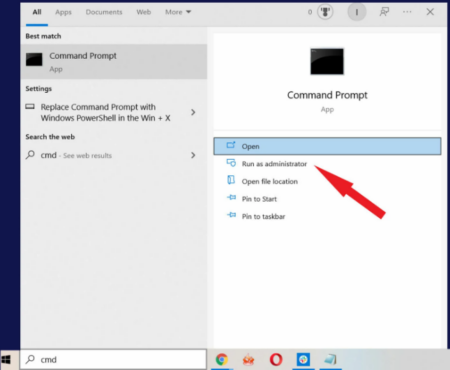Switch to the Documents tab

tap(104, 12)
